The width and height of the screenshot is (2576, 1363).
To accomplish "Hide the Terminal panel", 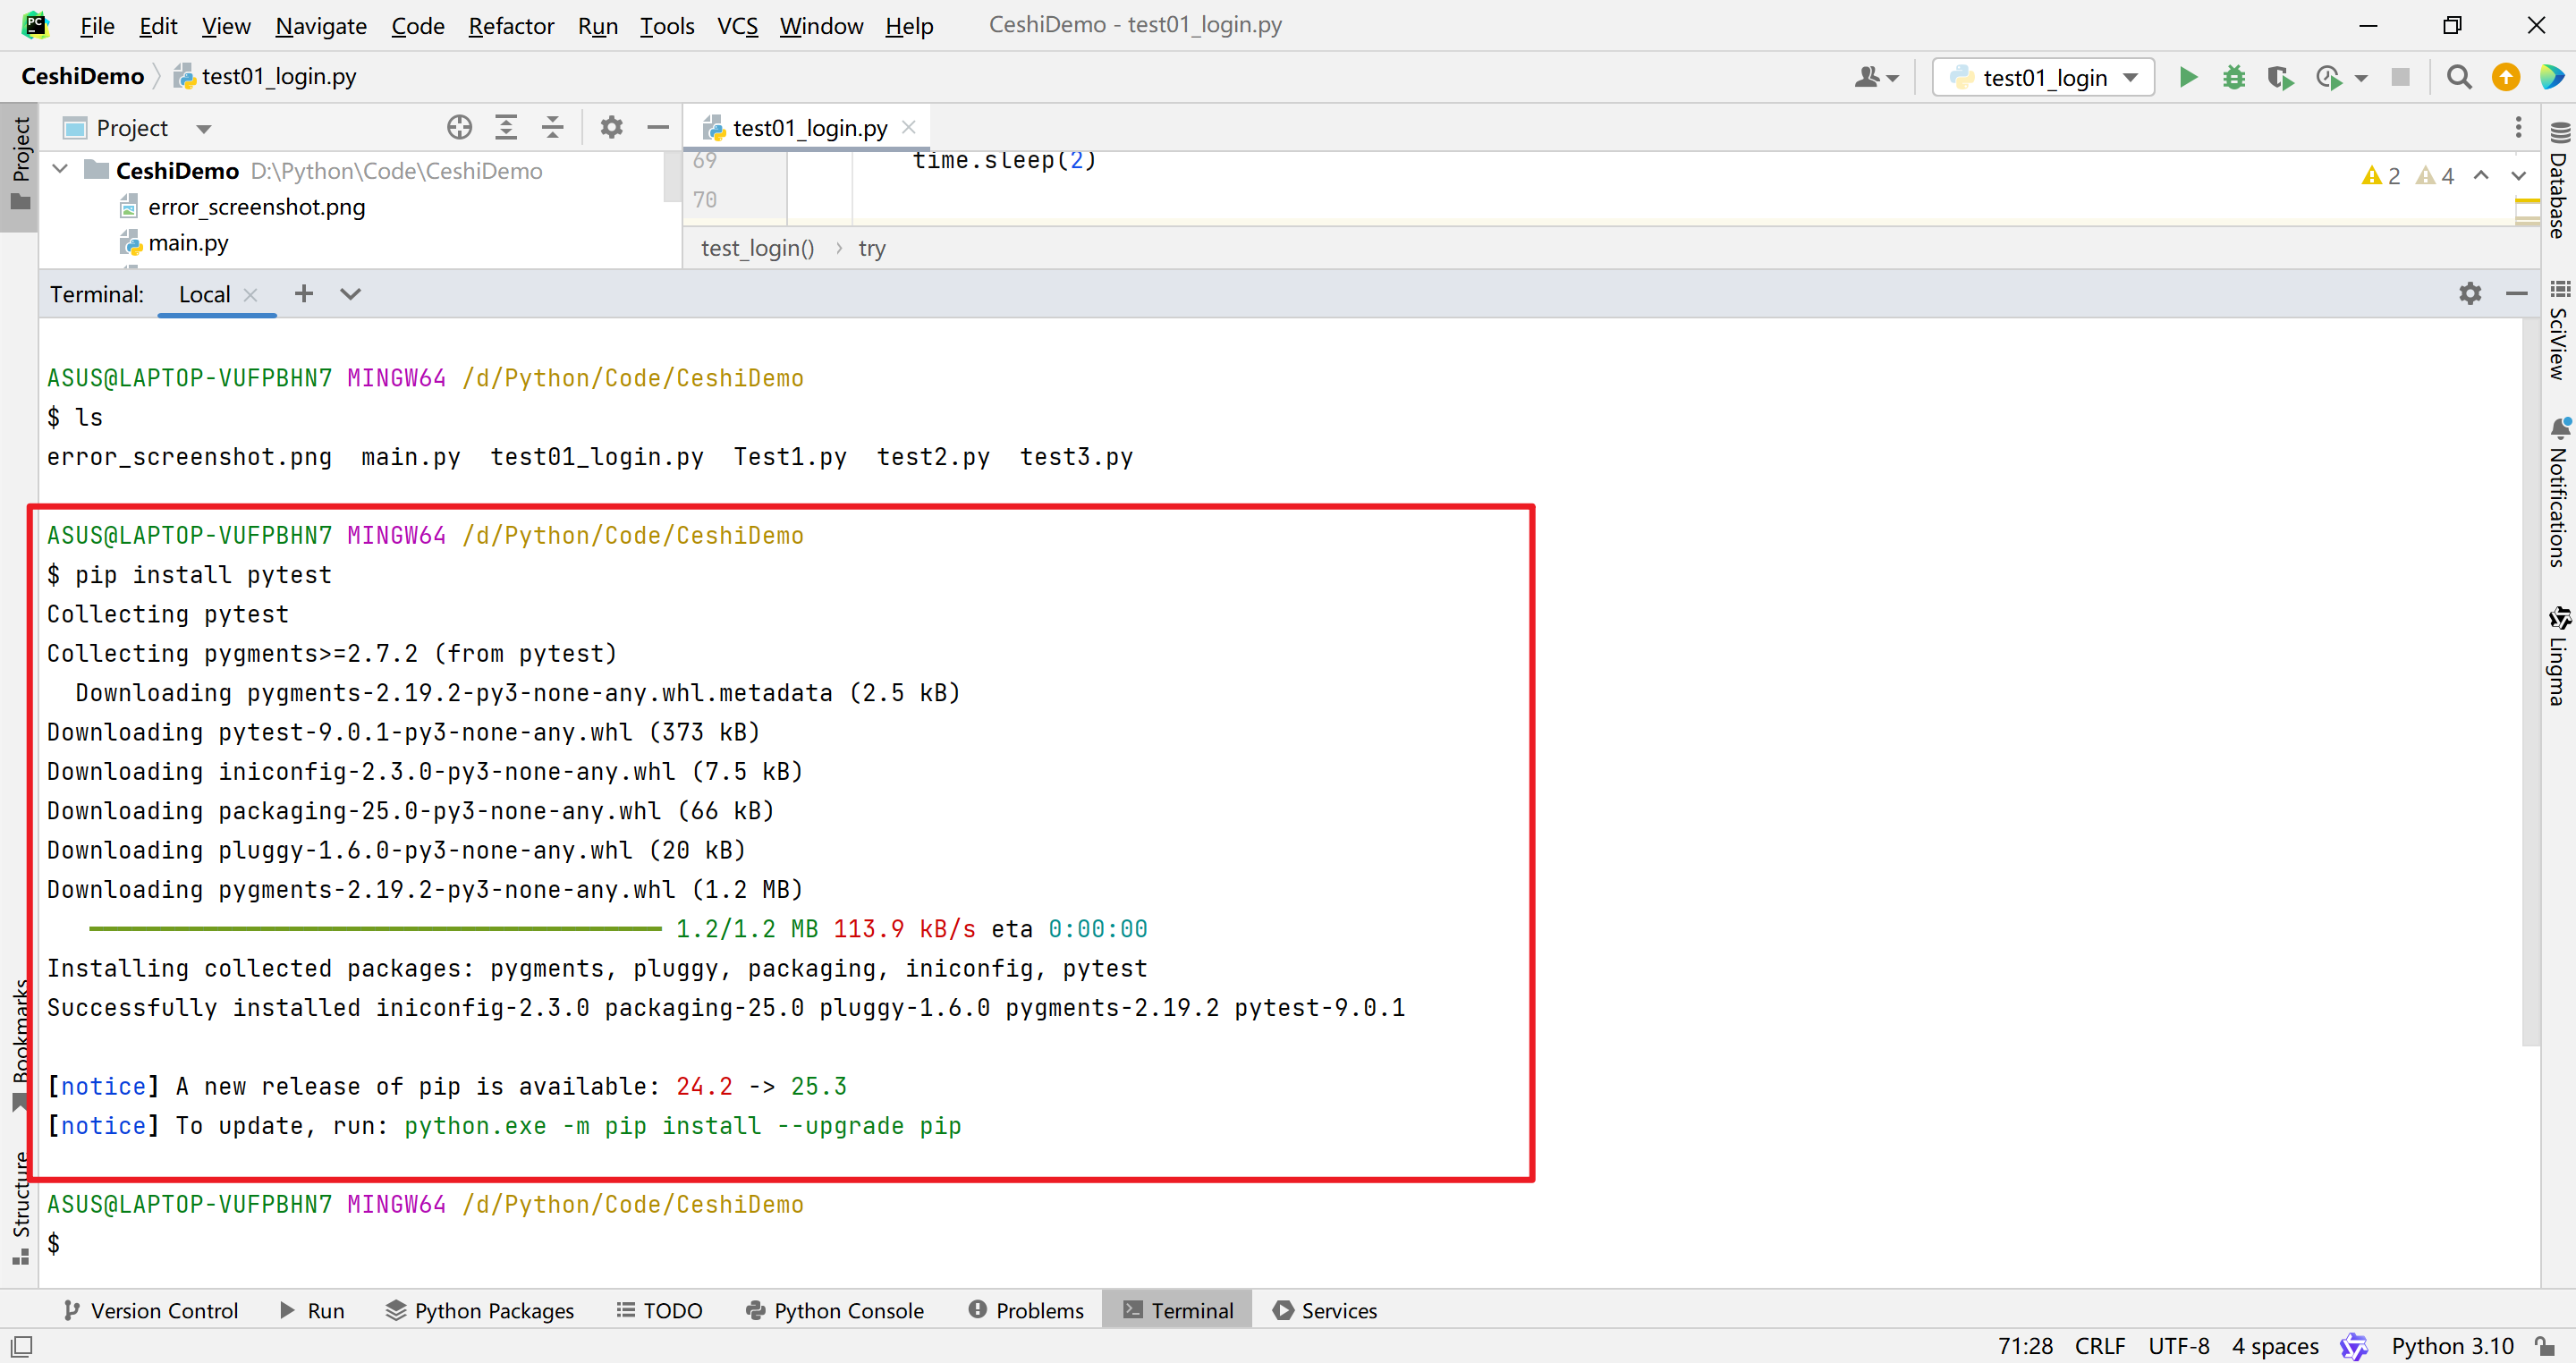I will pos(2516,293).
